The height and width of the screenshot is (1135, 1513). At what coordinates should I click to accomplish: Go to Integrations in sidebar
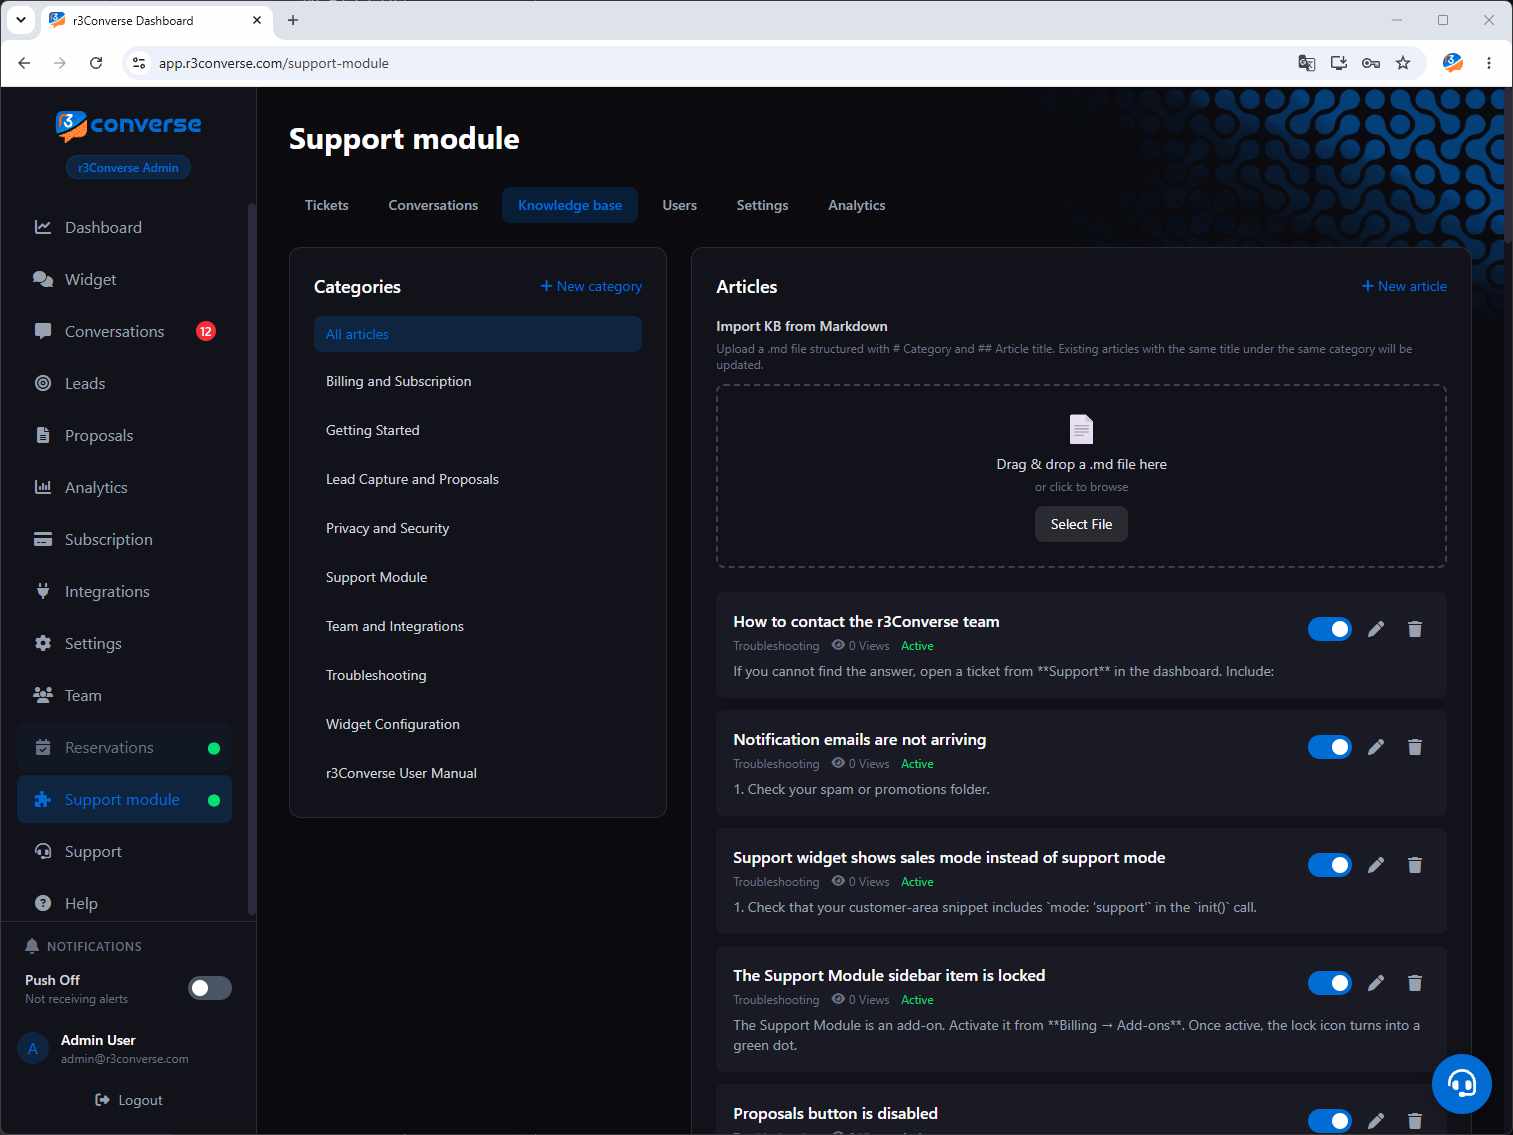coord(124,591)
